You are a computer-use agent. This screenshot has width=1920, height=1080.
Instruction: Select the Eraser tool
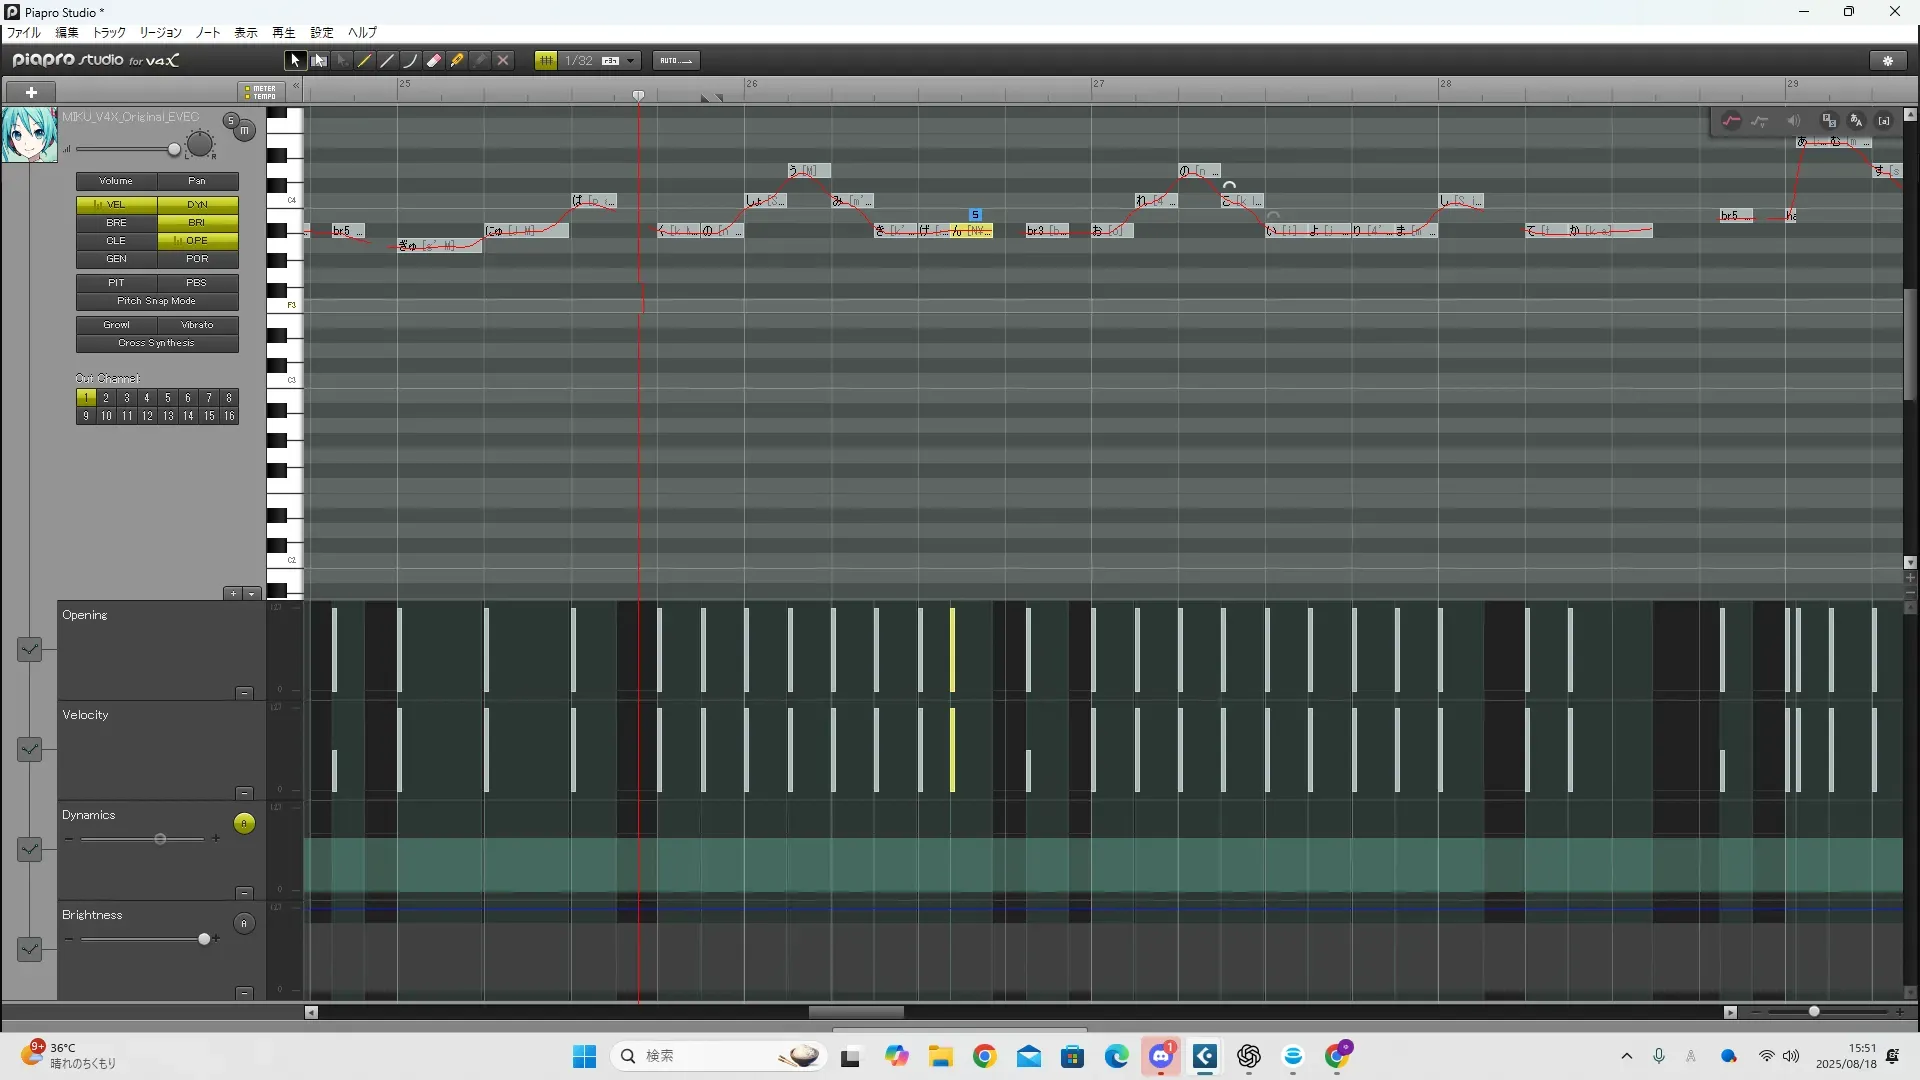coord(434,61)
